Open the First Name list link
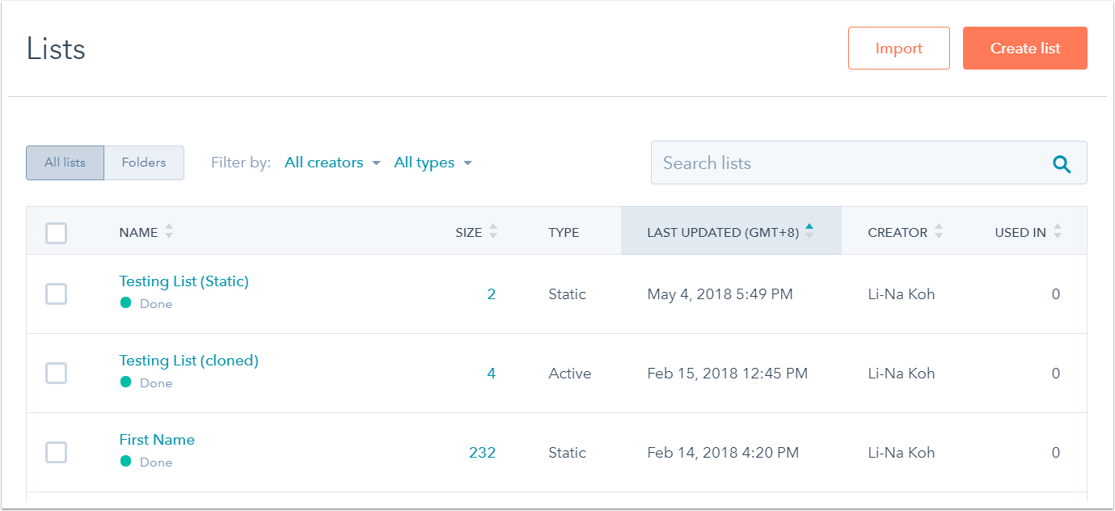This screenshot has width=1115, height=511. (156, 440)
